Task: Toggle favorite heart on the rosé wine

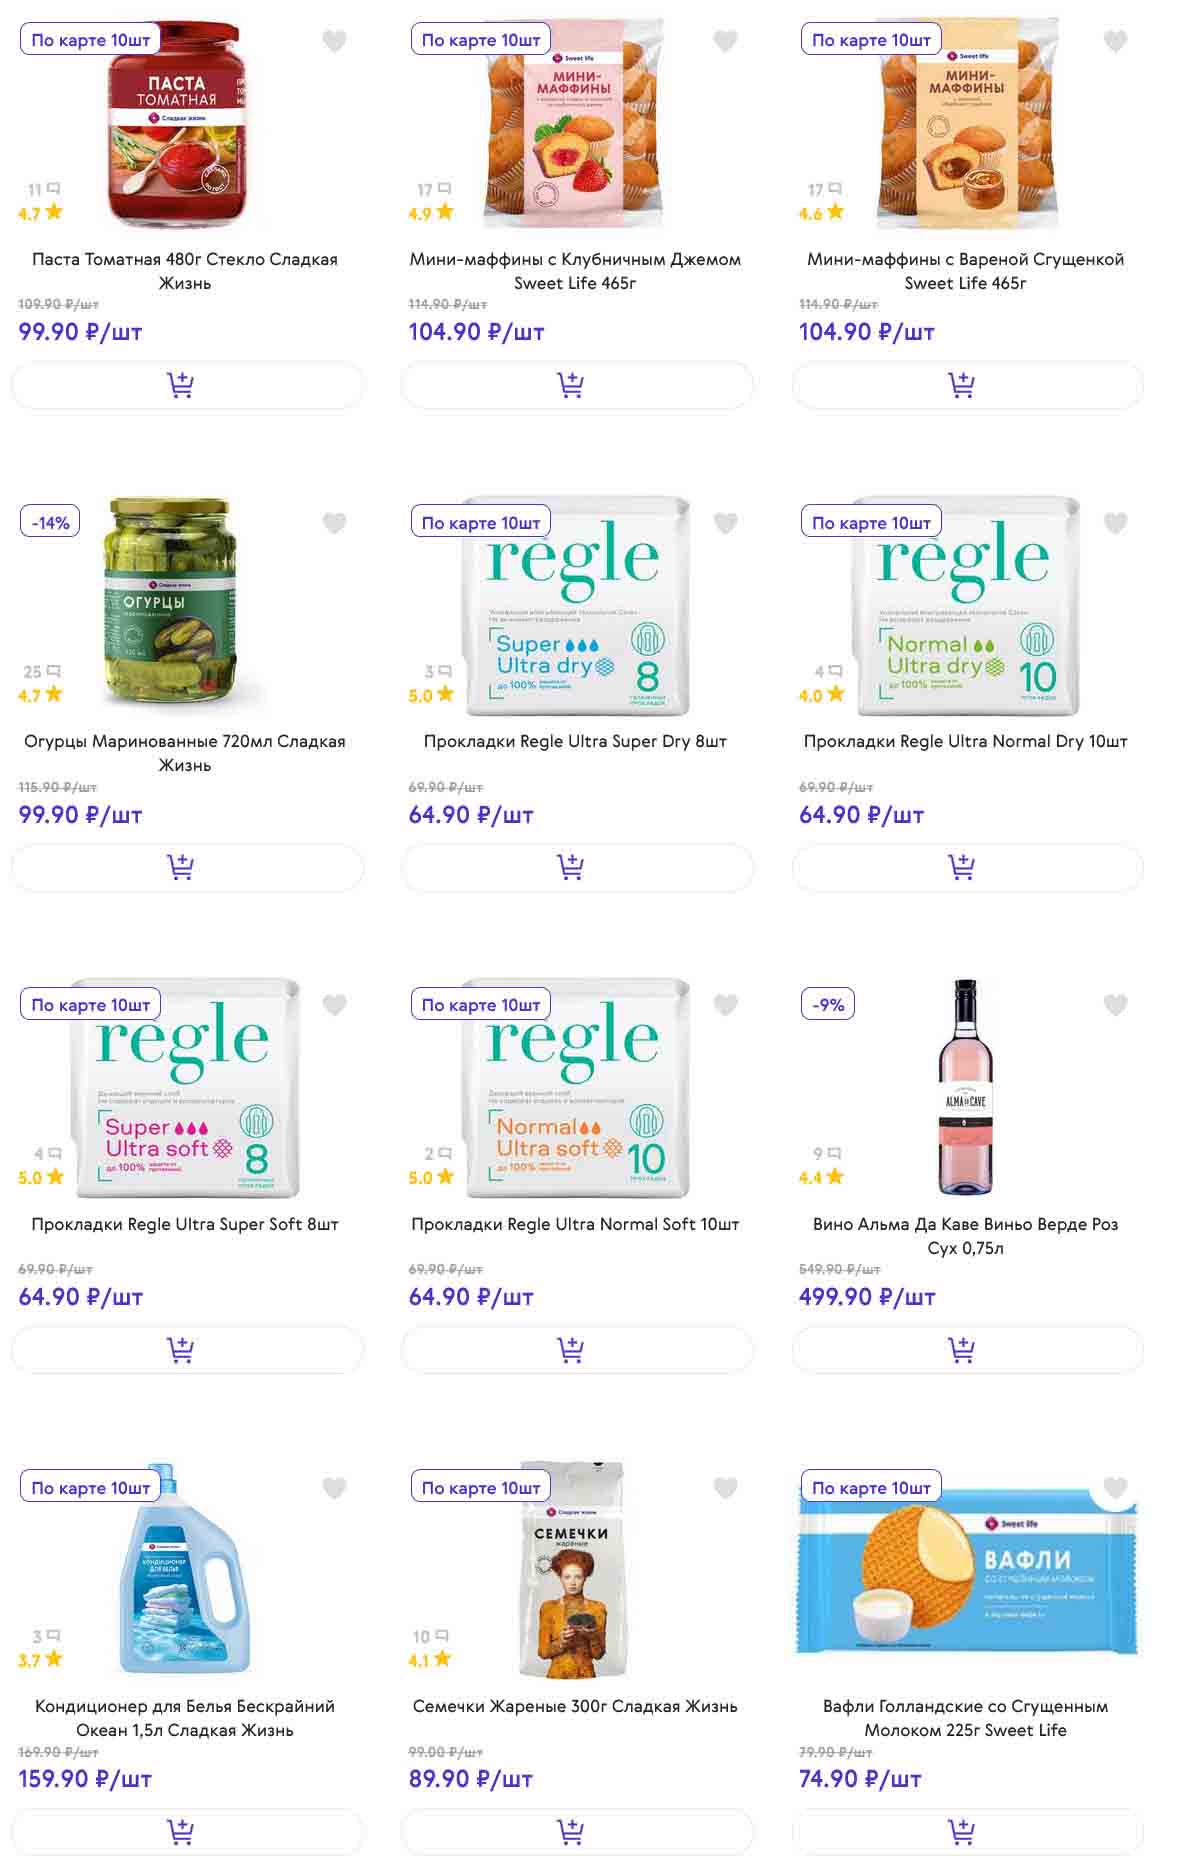Action: click(x=1115, y=1005)
